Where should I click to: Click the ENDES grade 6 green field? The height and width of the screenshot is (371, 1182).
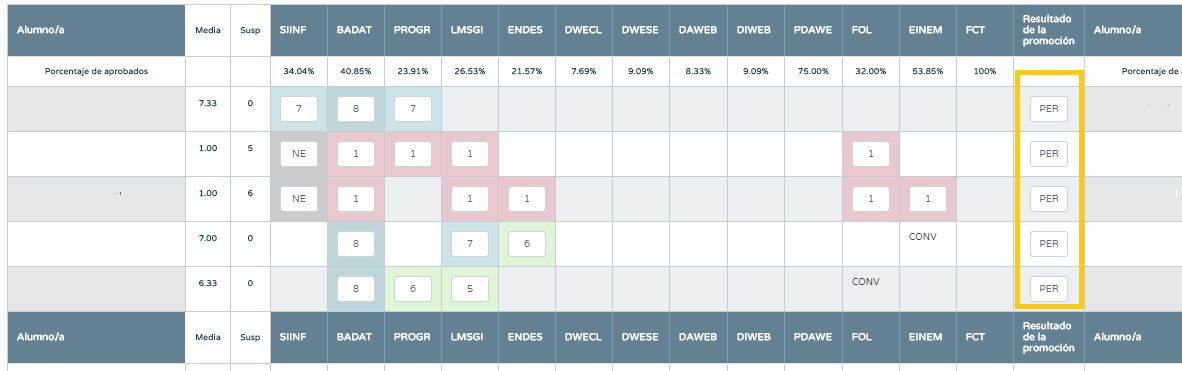click(x=527, y=244)
